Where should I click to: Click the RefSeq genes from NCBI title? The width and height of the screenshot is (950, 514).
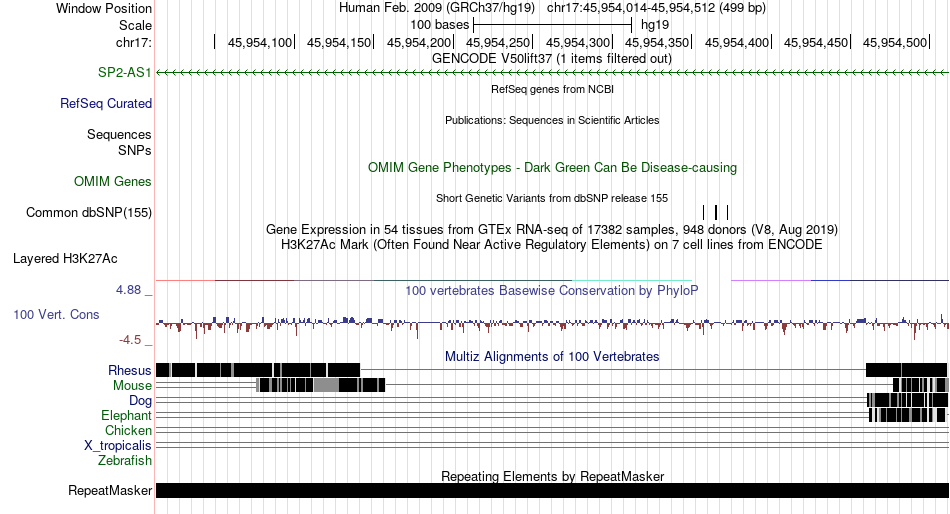point(552,89)
